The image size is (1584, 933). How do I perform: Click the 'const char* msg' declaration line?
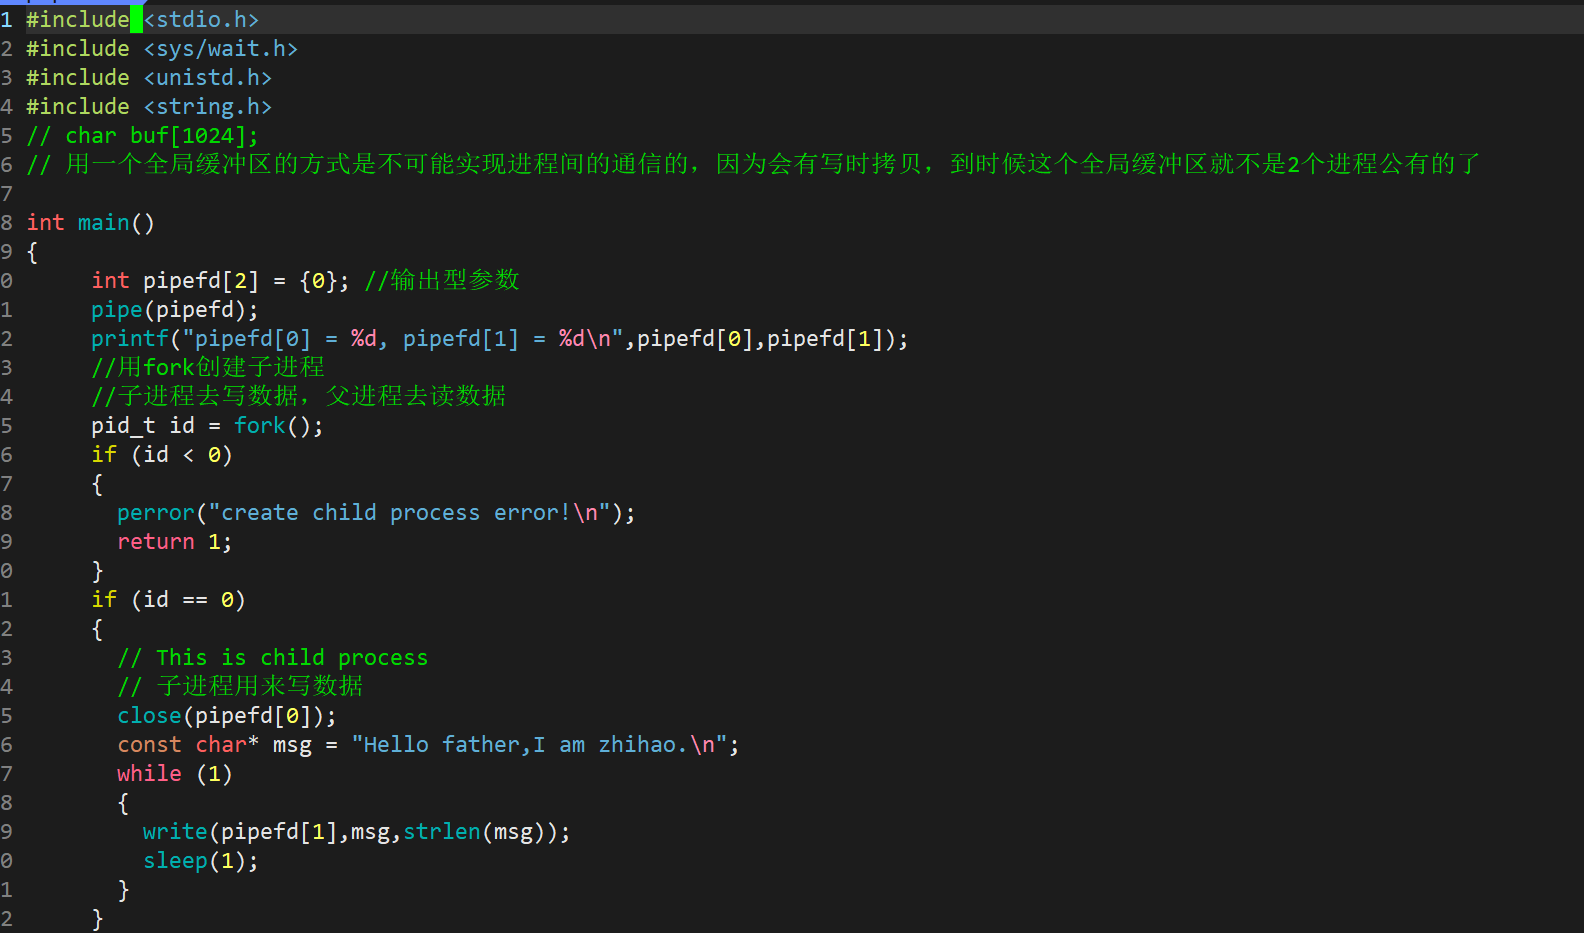coord(428,745)
